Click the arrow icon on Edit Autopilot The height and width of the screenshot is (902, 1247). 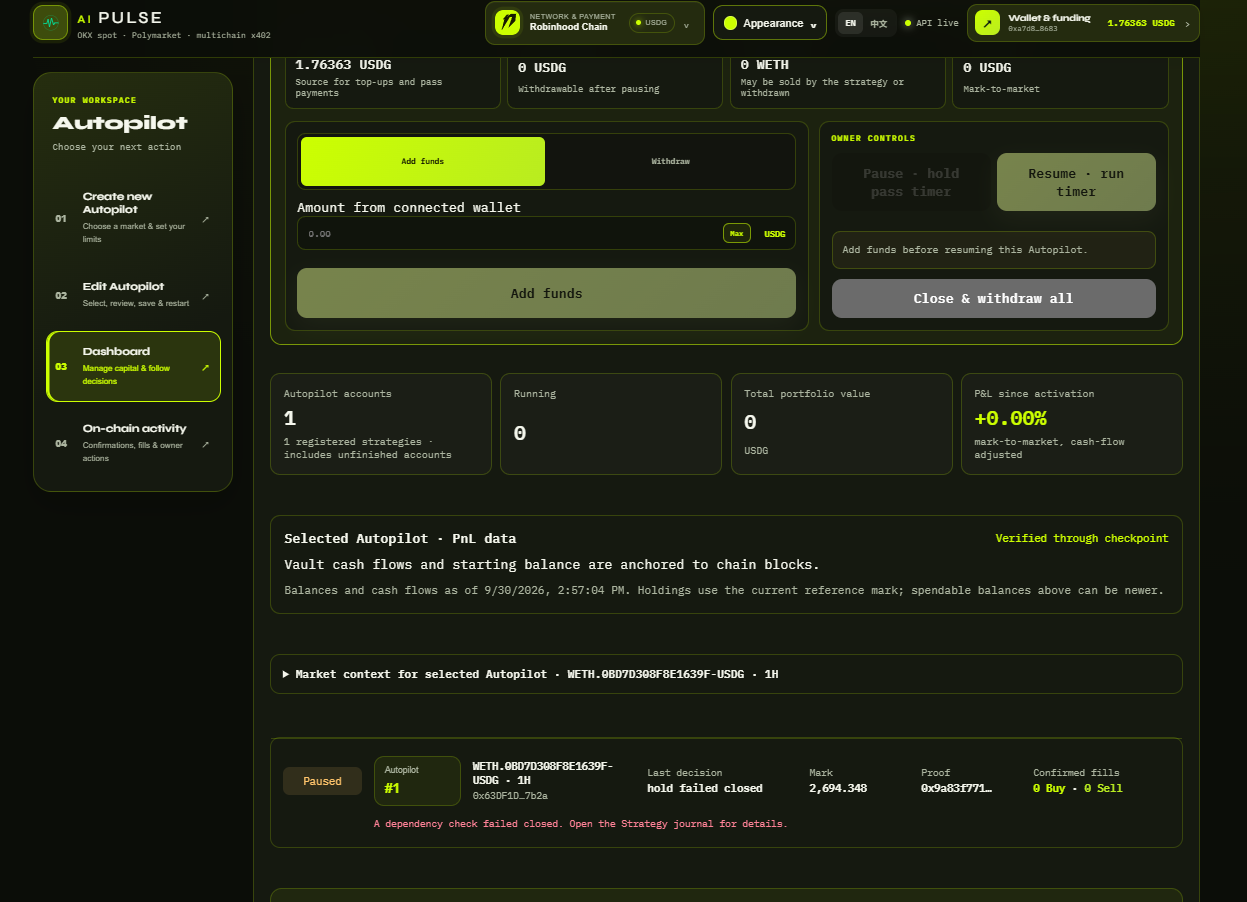pyautogui.click(x=205, y=296)
